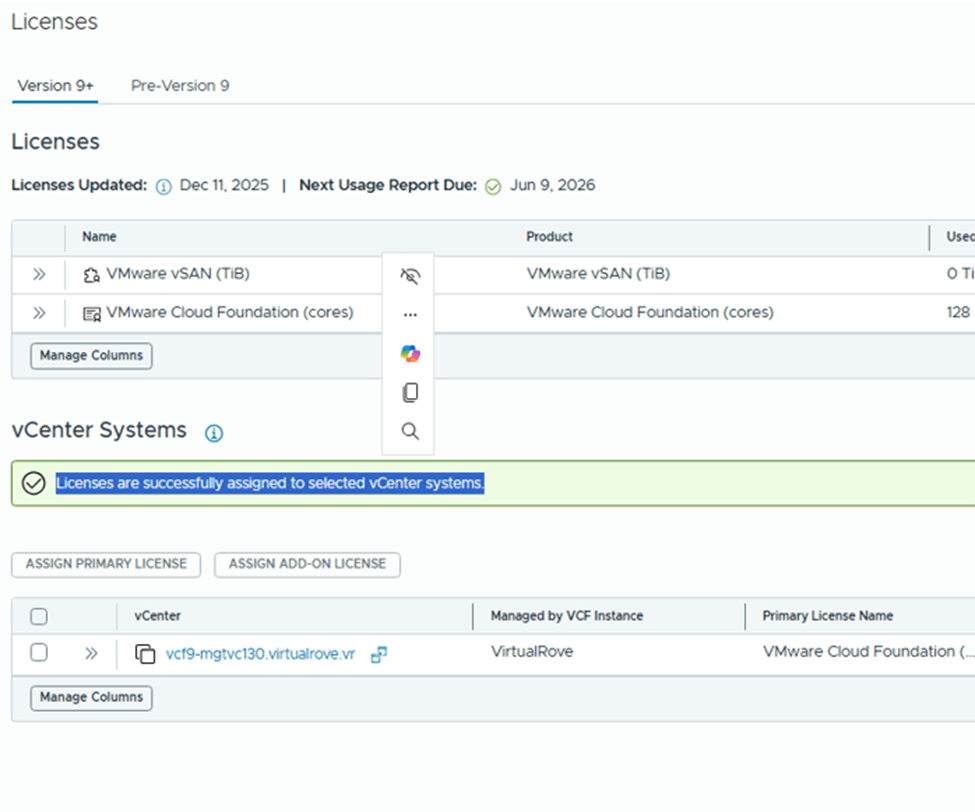Image resolution: width=975 pixels, height=812 pixels.
Task: Select the Version 9+ tab
Action: (x=56, y=86)
